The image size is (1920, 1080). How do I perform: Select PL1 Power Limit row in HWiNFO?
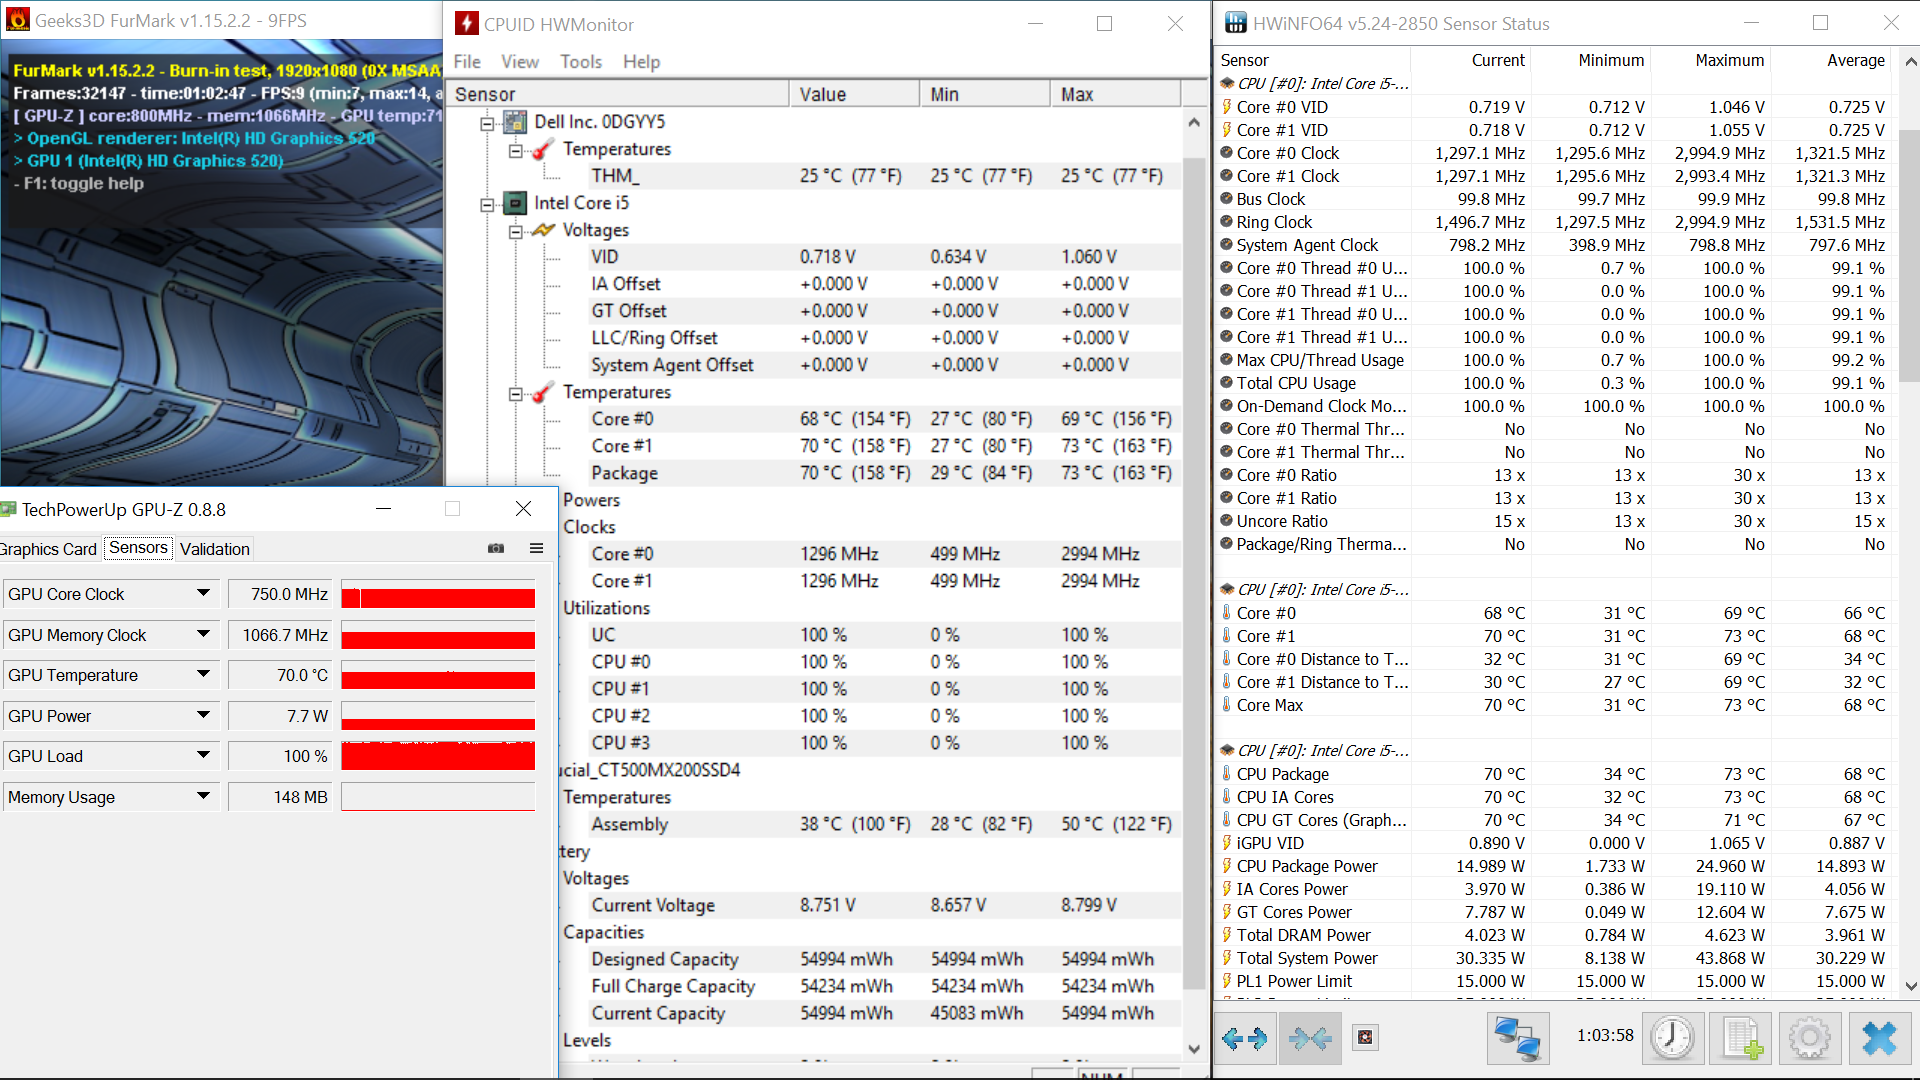pyautogui.click(x=1555, y=981)
